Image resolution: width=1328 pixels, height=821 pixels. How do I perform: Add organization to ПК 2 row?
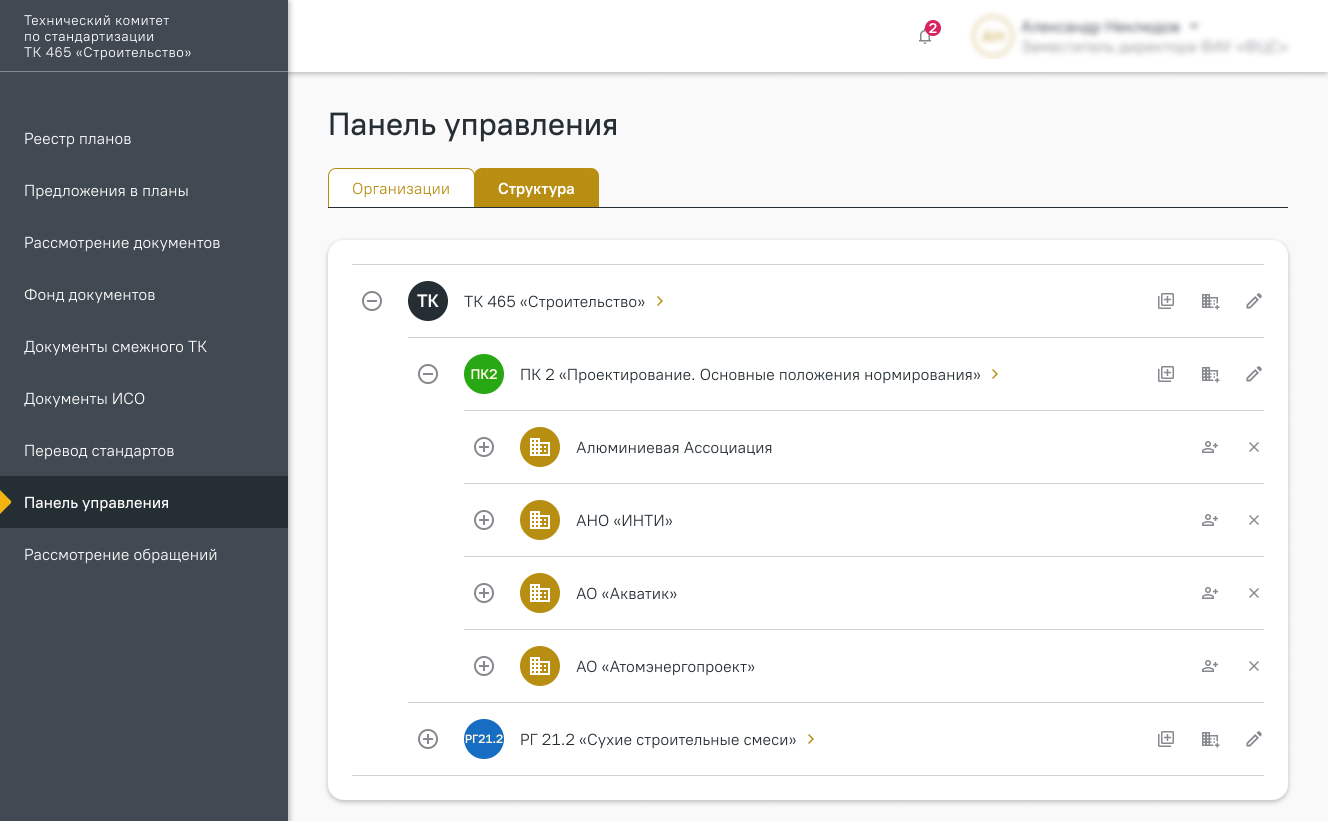tap(1210, 374)
